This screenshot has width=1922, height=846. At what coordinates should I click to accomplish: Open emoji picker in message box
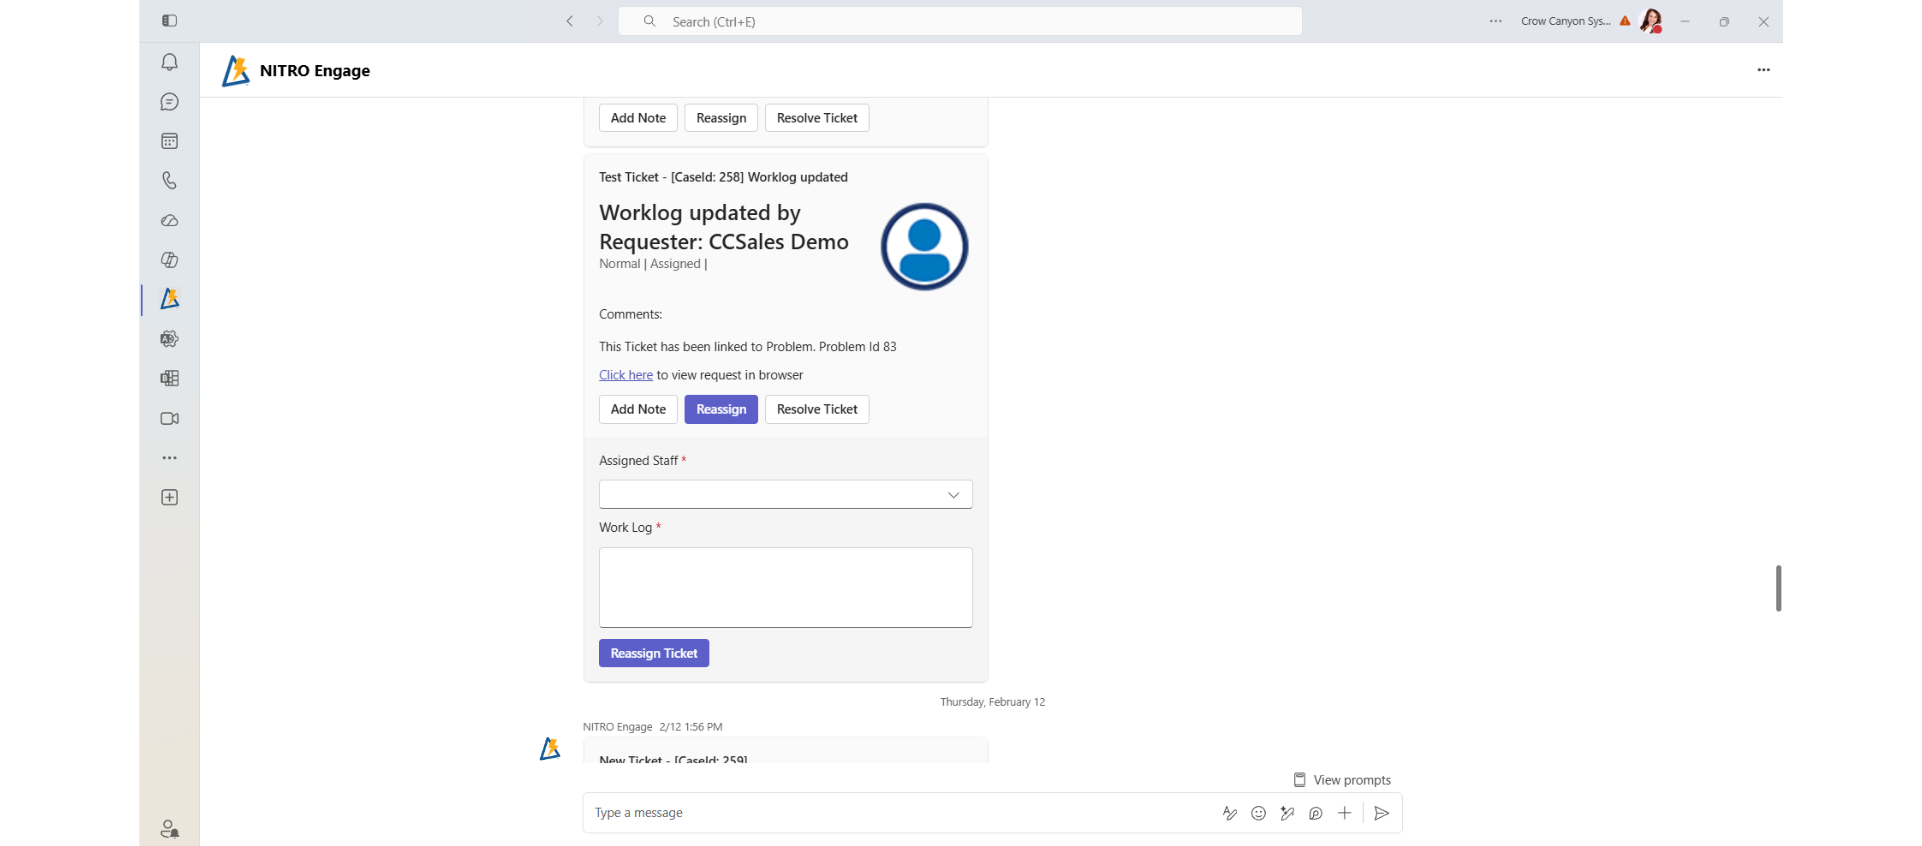pos(1259,813)
